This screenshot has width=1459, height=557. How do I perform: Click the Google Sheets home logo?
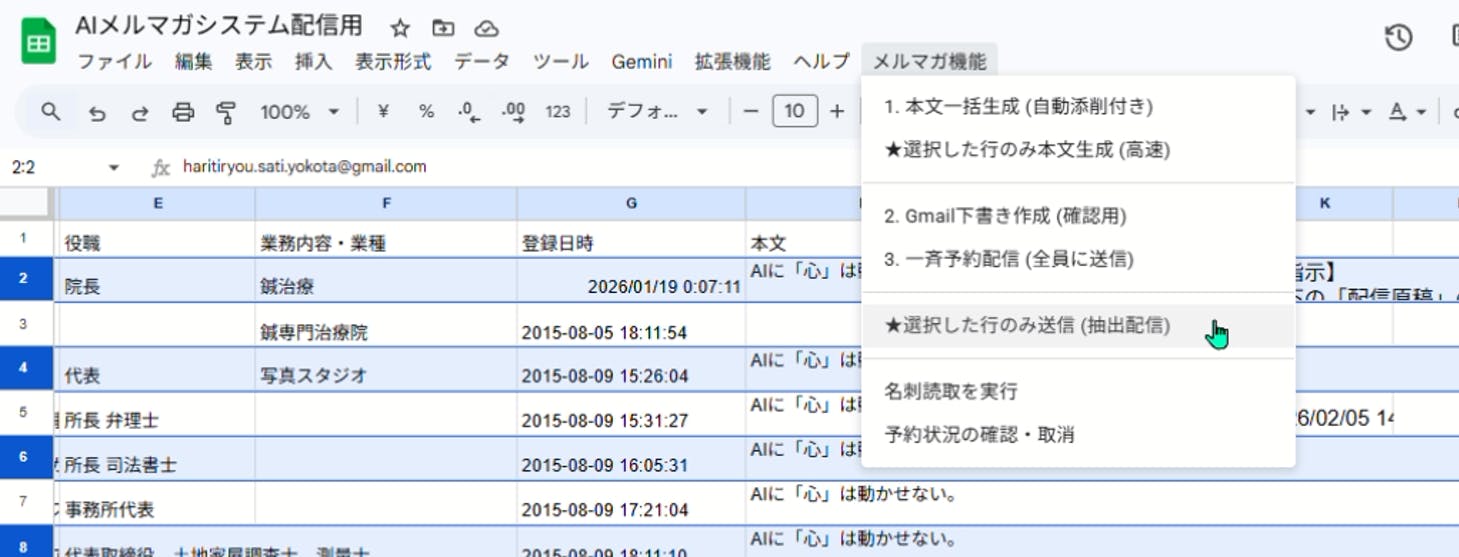click(x=39, y=43)
